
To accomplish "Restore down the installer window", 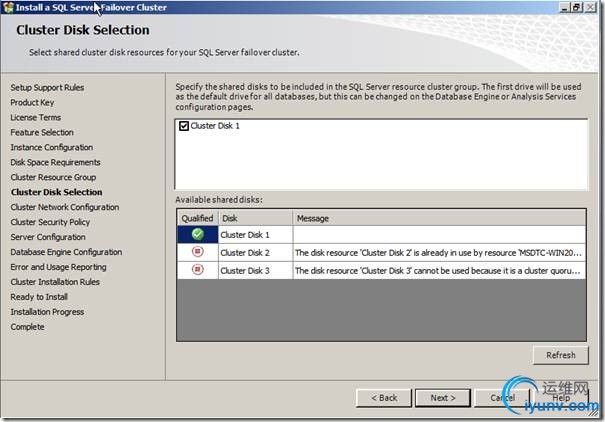I will pyautogui.click(x=577, y=7).
